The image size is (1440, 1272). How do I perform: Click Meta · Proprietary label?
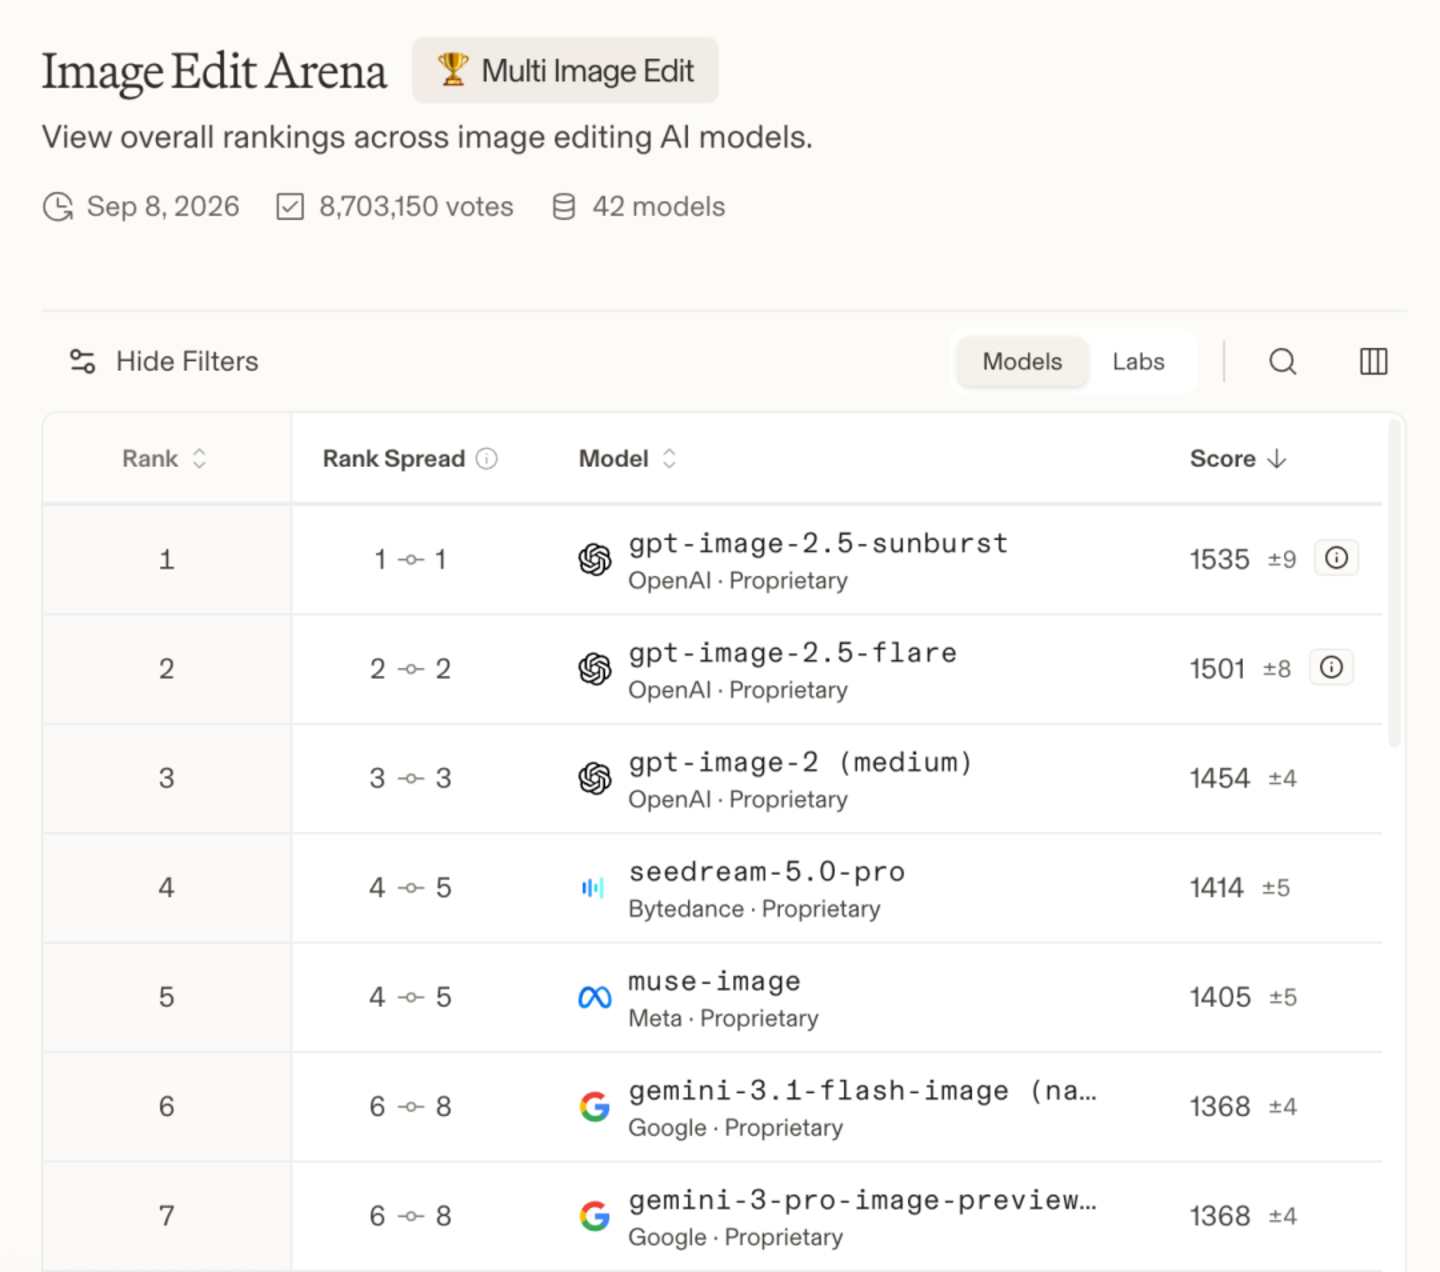coord(723,1018)
